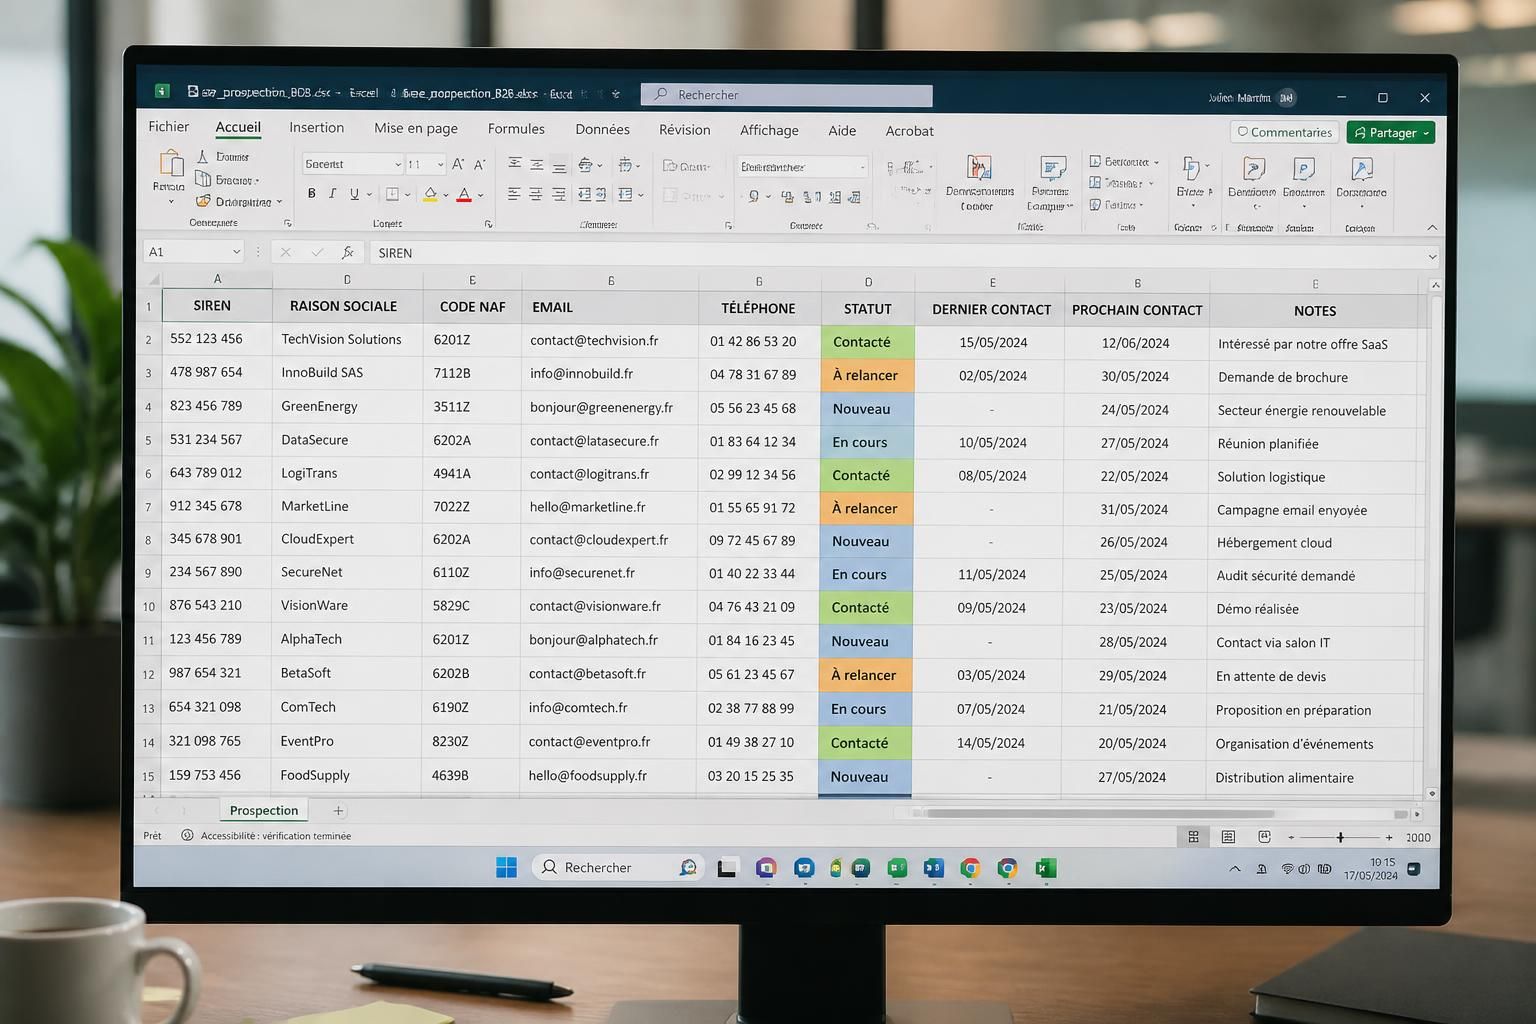Screen dimensions: 1536x1024
Task: Click the horizontal scrollbar below the sheet
Action: (1100, 813)
